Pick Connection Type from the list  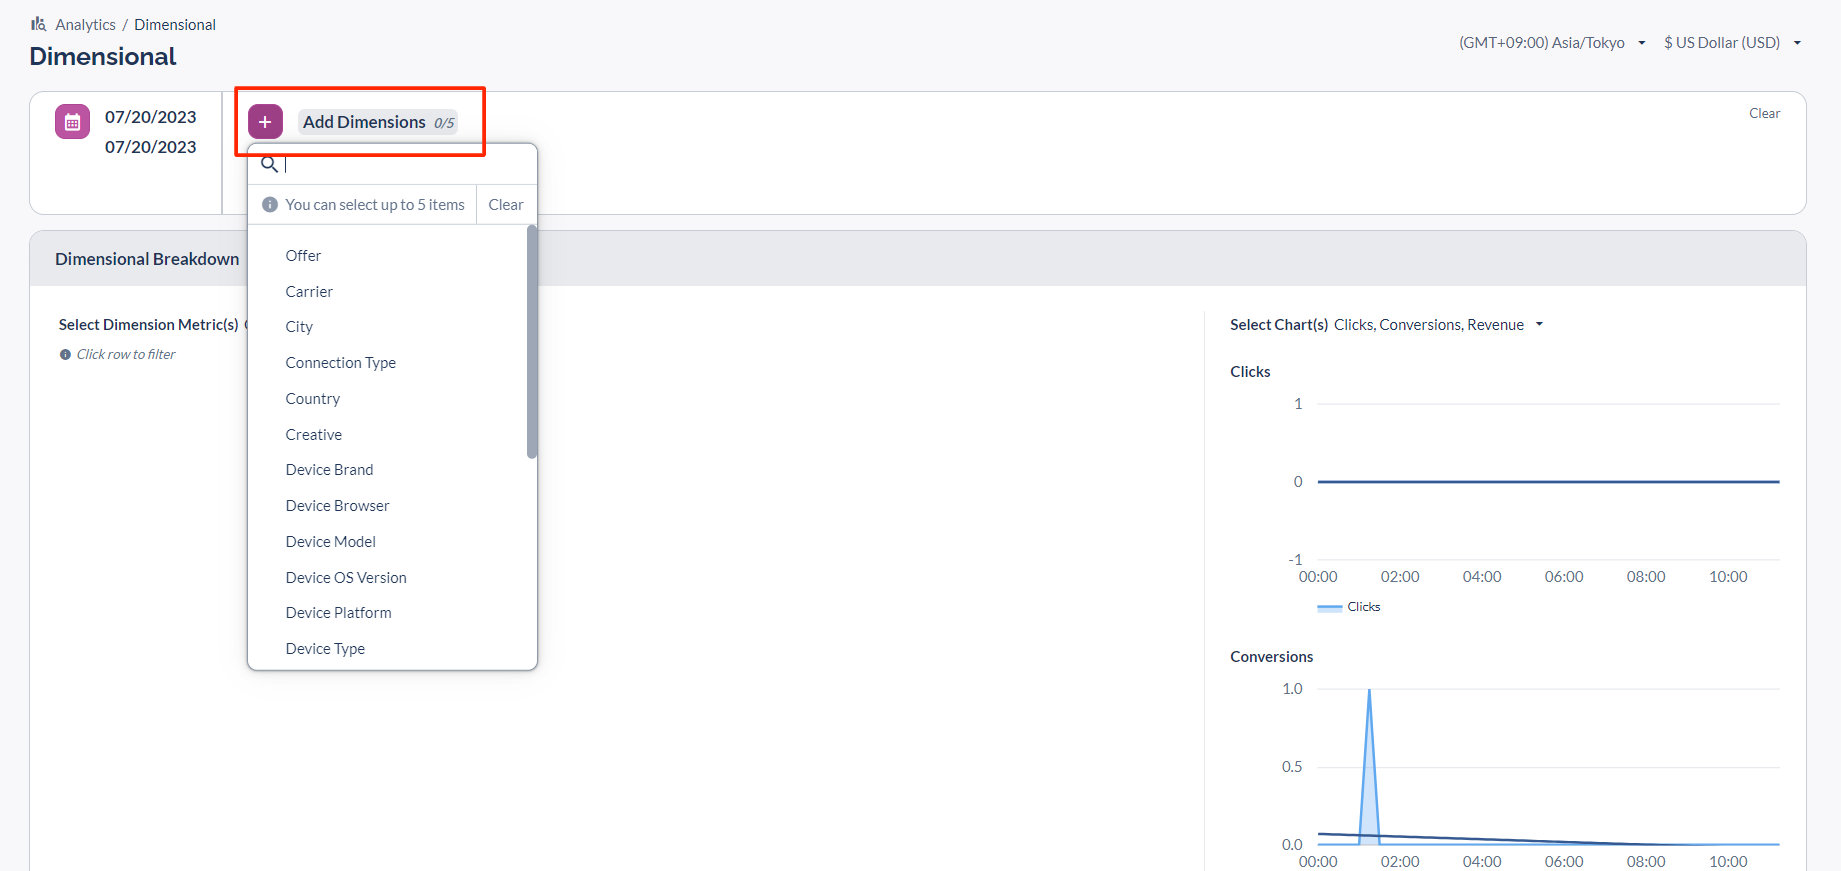(x=340, y=363)
